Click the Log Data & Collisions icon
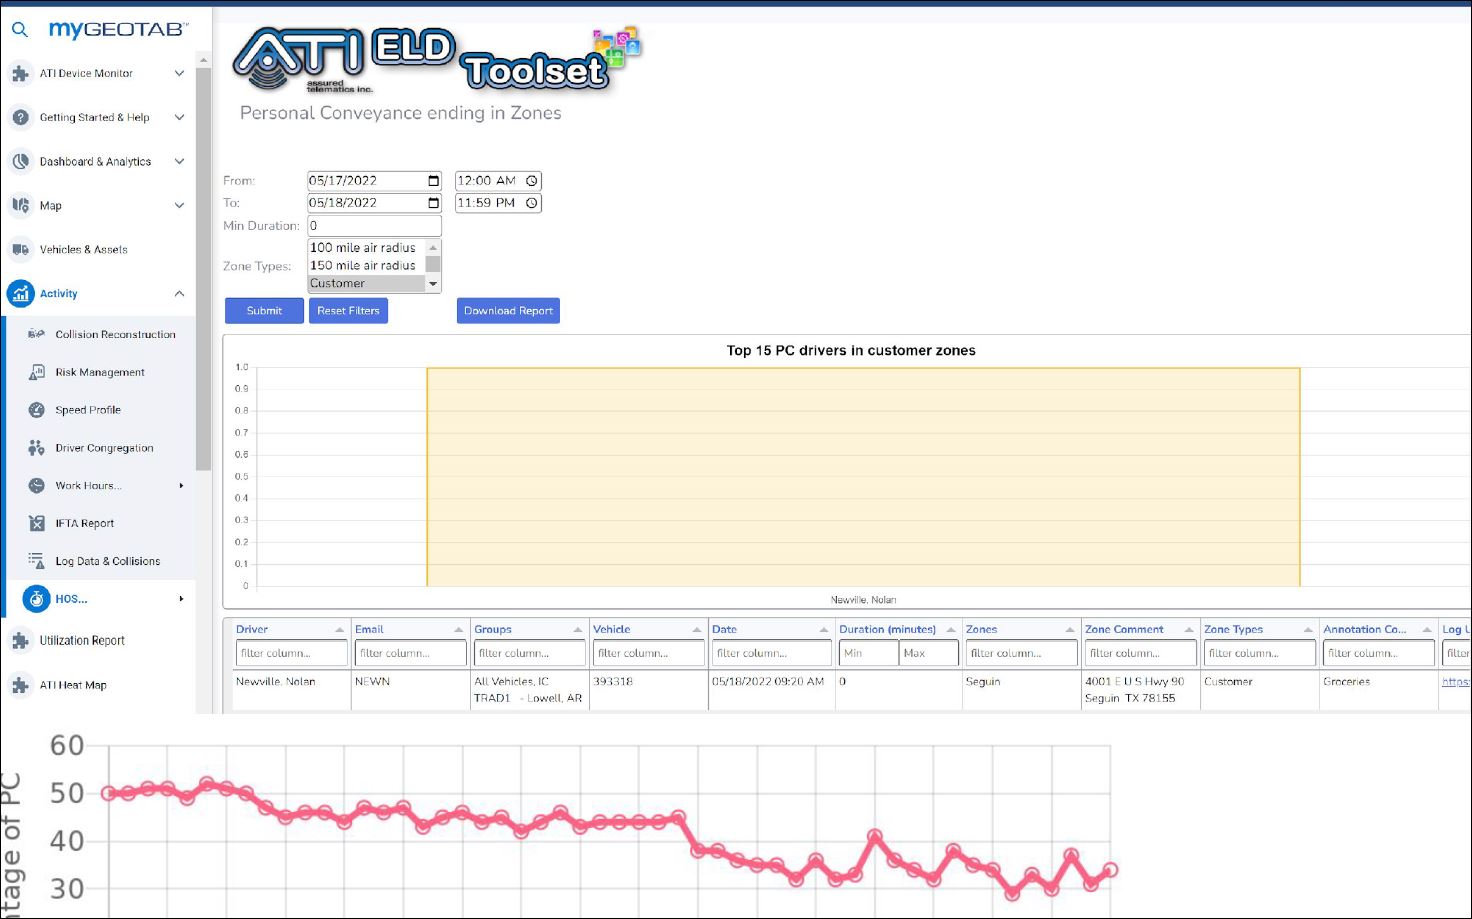This screenshot has width=1472, height=919. (36, 561)
